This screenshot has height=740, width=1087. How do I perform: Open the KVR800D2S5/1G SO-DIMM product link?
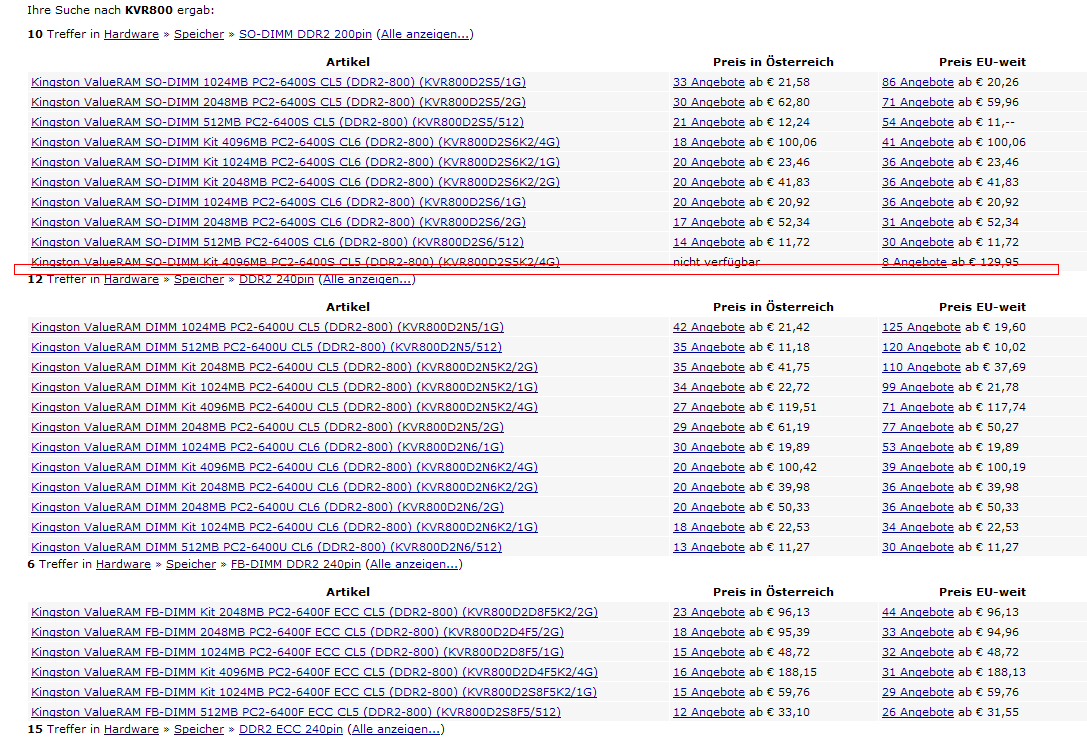coord(278,82)
